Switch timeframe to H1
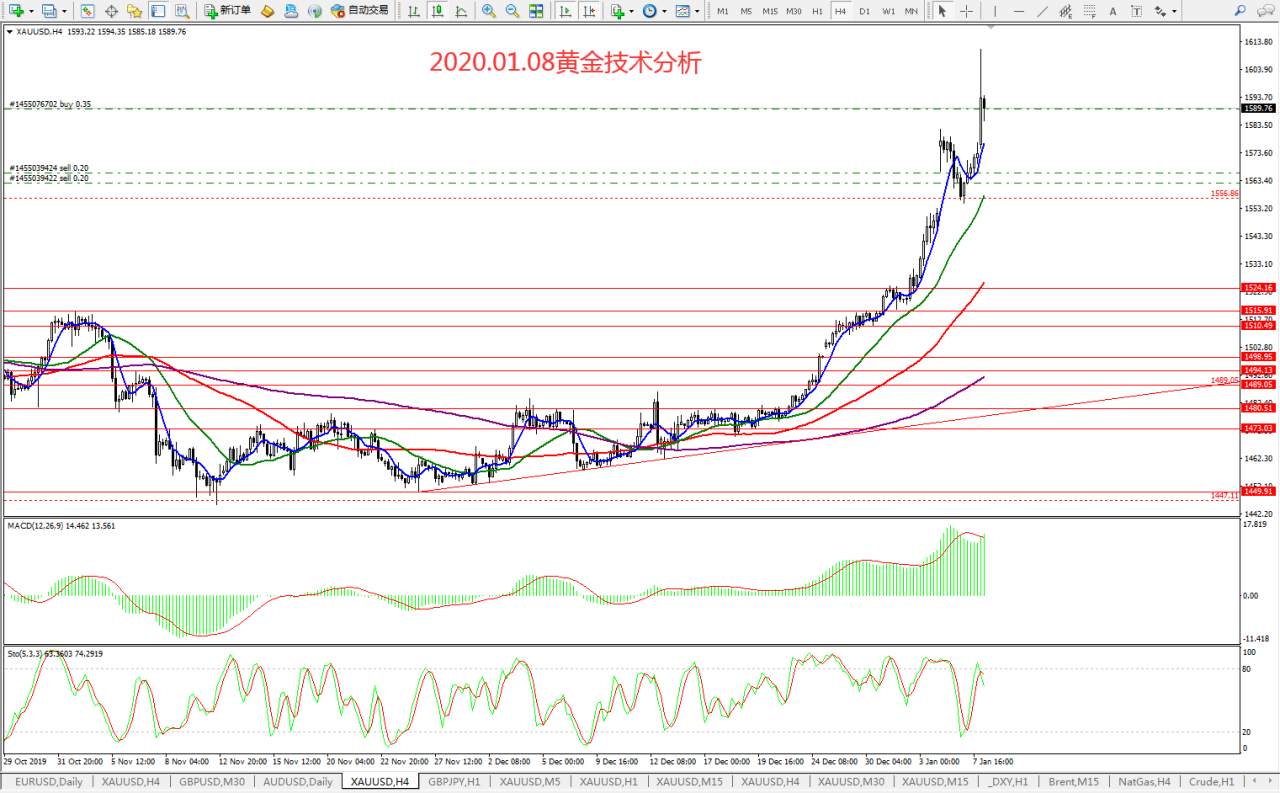 click(x=817, y=10)
